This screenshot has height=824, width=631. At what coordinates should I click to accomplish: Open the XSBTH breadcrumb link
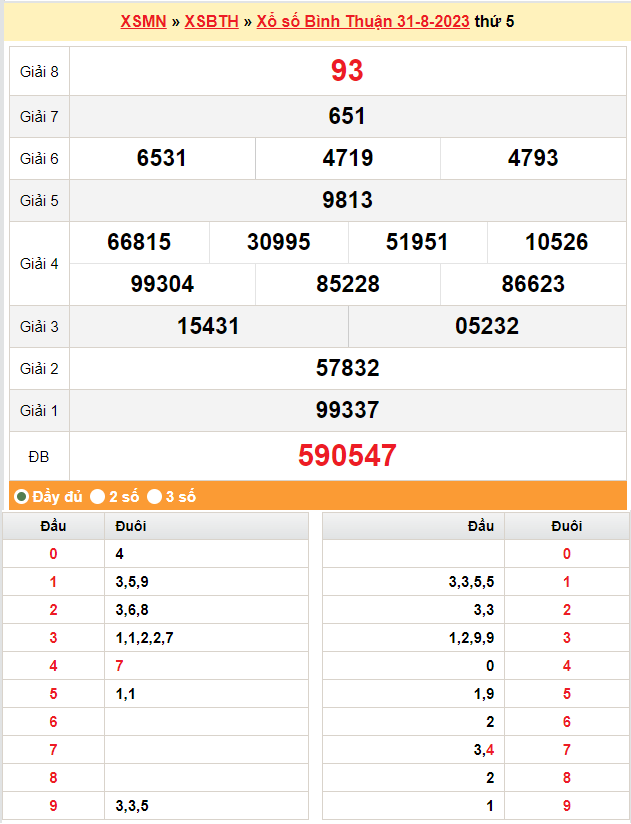[x=211, y=21]
